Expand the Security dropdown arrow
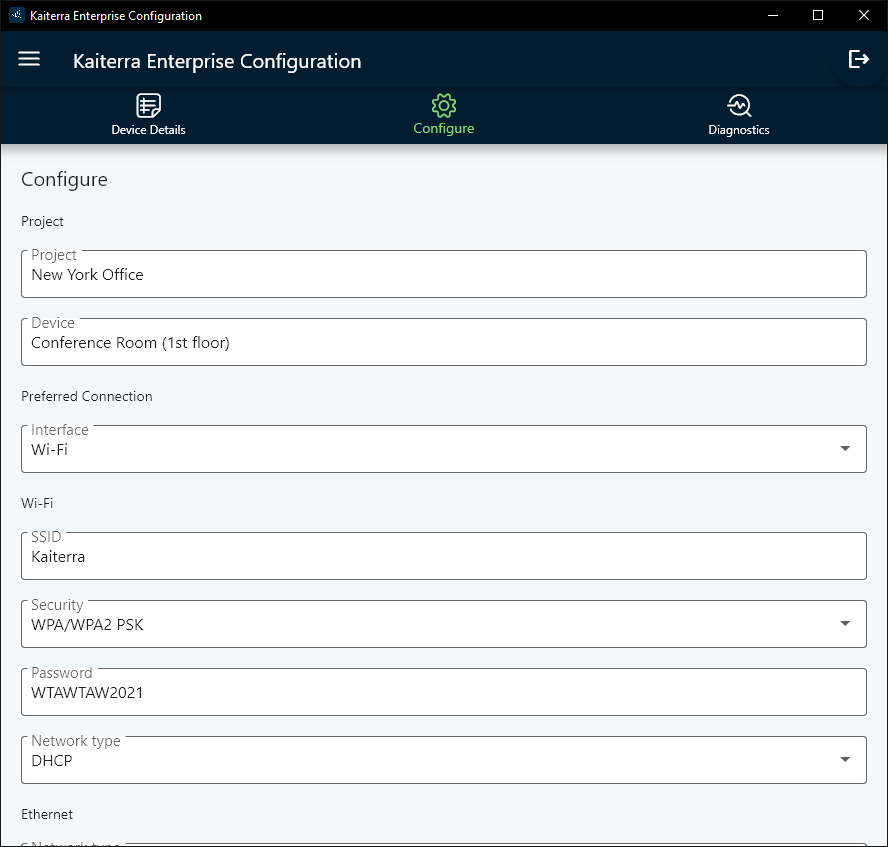The image size is (888, 847). tap(845, 623)
